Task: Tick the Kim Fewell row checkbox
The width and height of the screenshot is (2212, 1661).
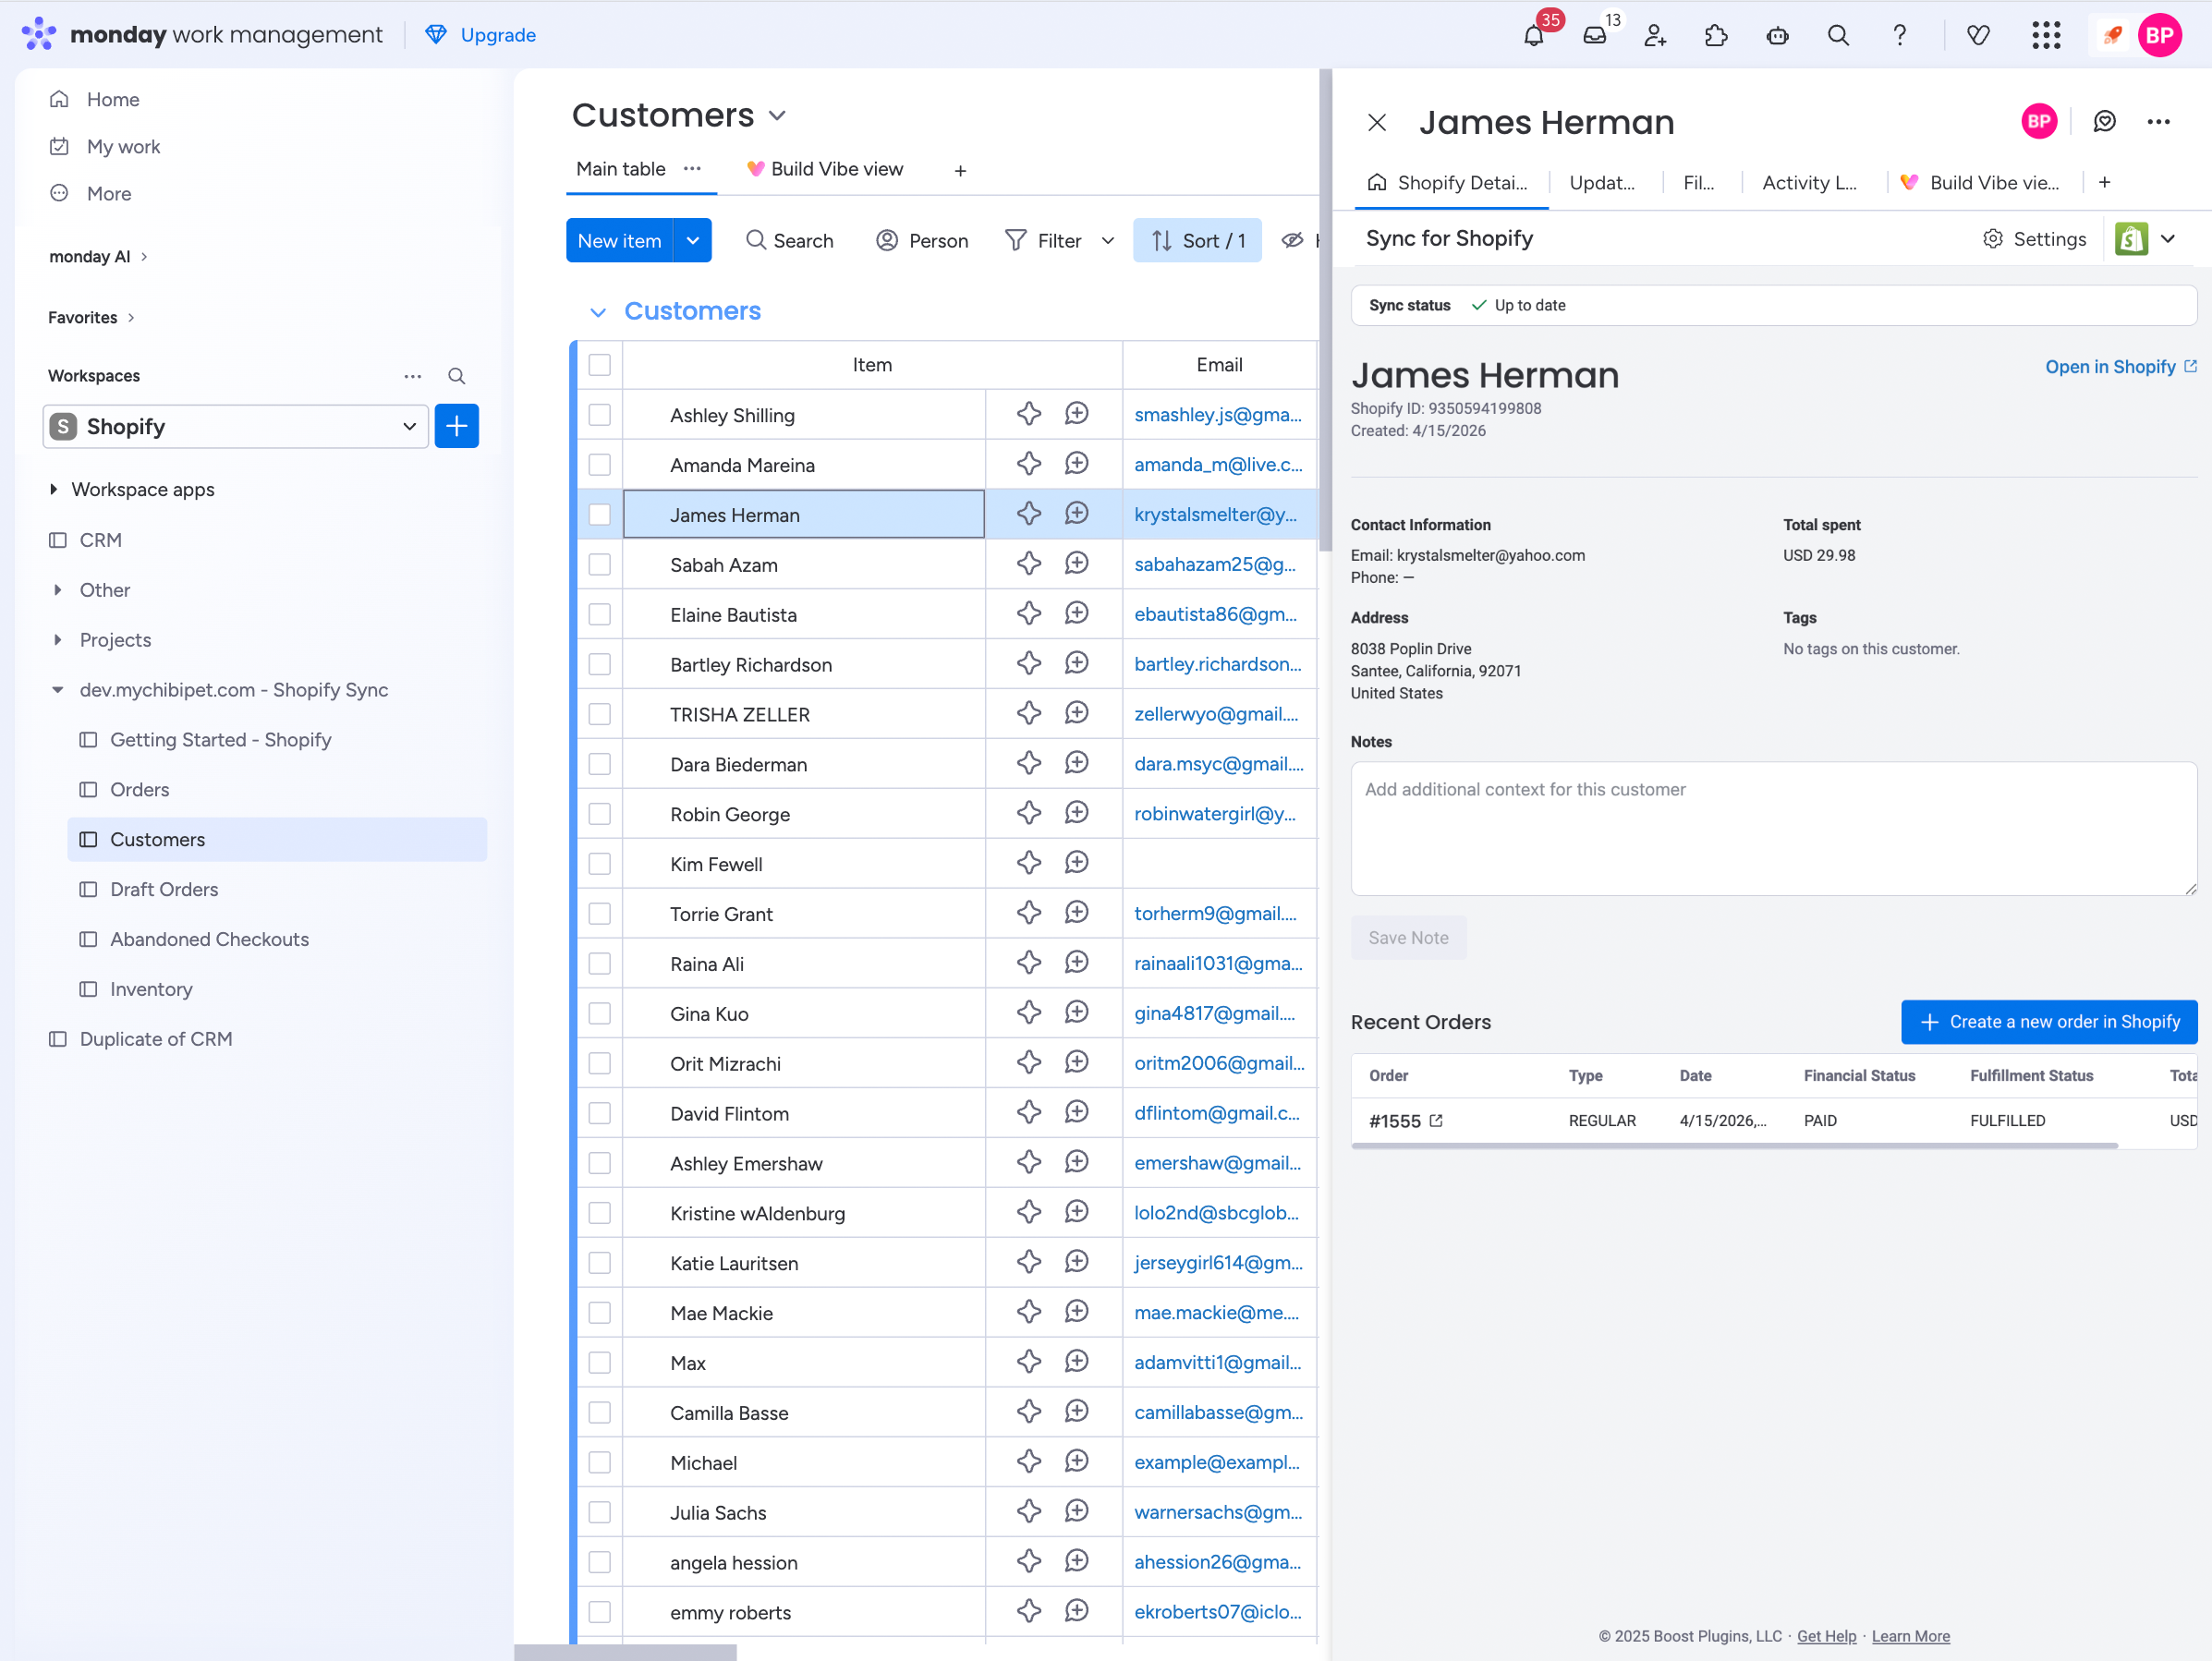Action: [600, 864]
